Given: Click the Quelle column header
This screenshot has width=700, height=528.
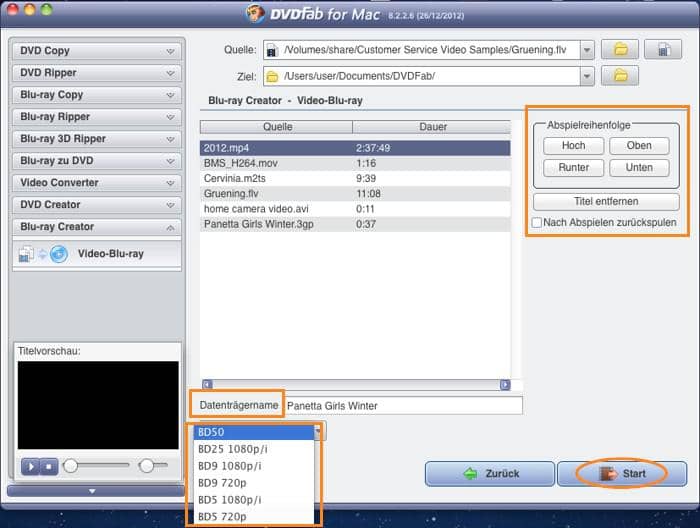Looking at the screenshot, I should coord(276,127).
